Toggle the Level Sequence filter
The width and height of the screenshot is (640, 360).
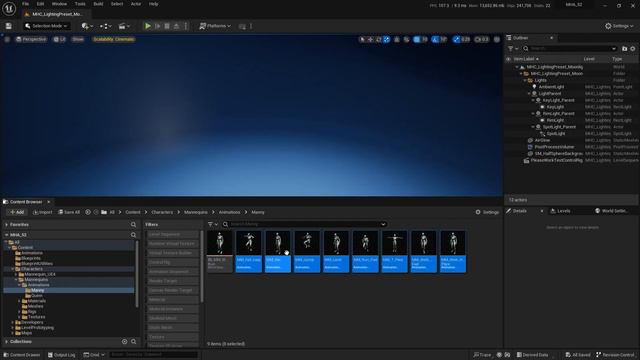coord(172,235)
